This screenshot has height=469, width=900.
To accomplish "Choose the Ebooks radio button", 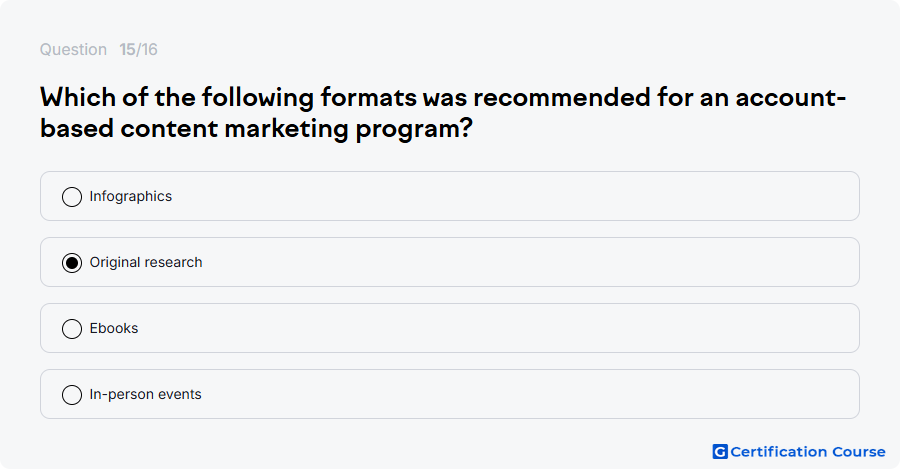I will tap(72, 329).
